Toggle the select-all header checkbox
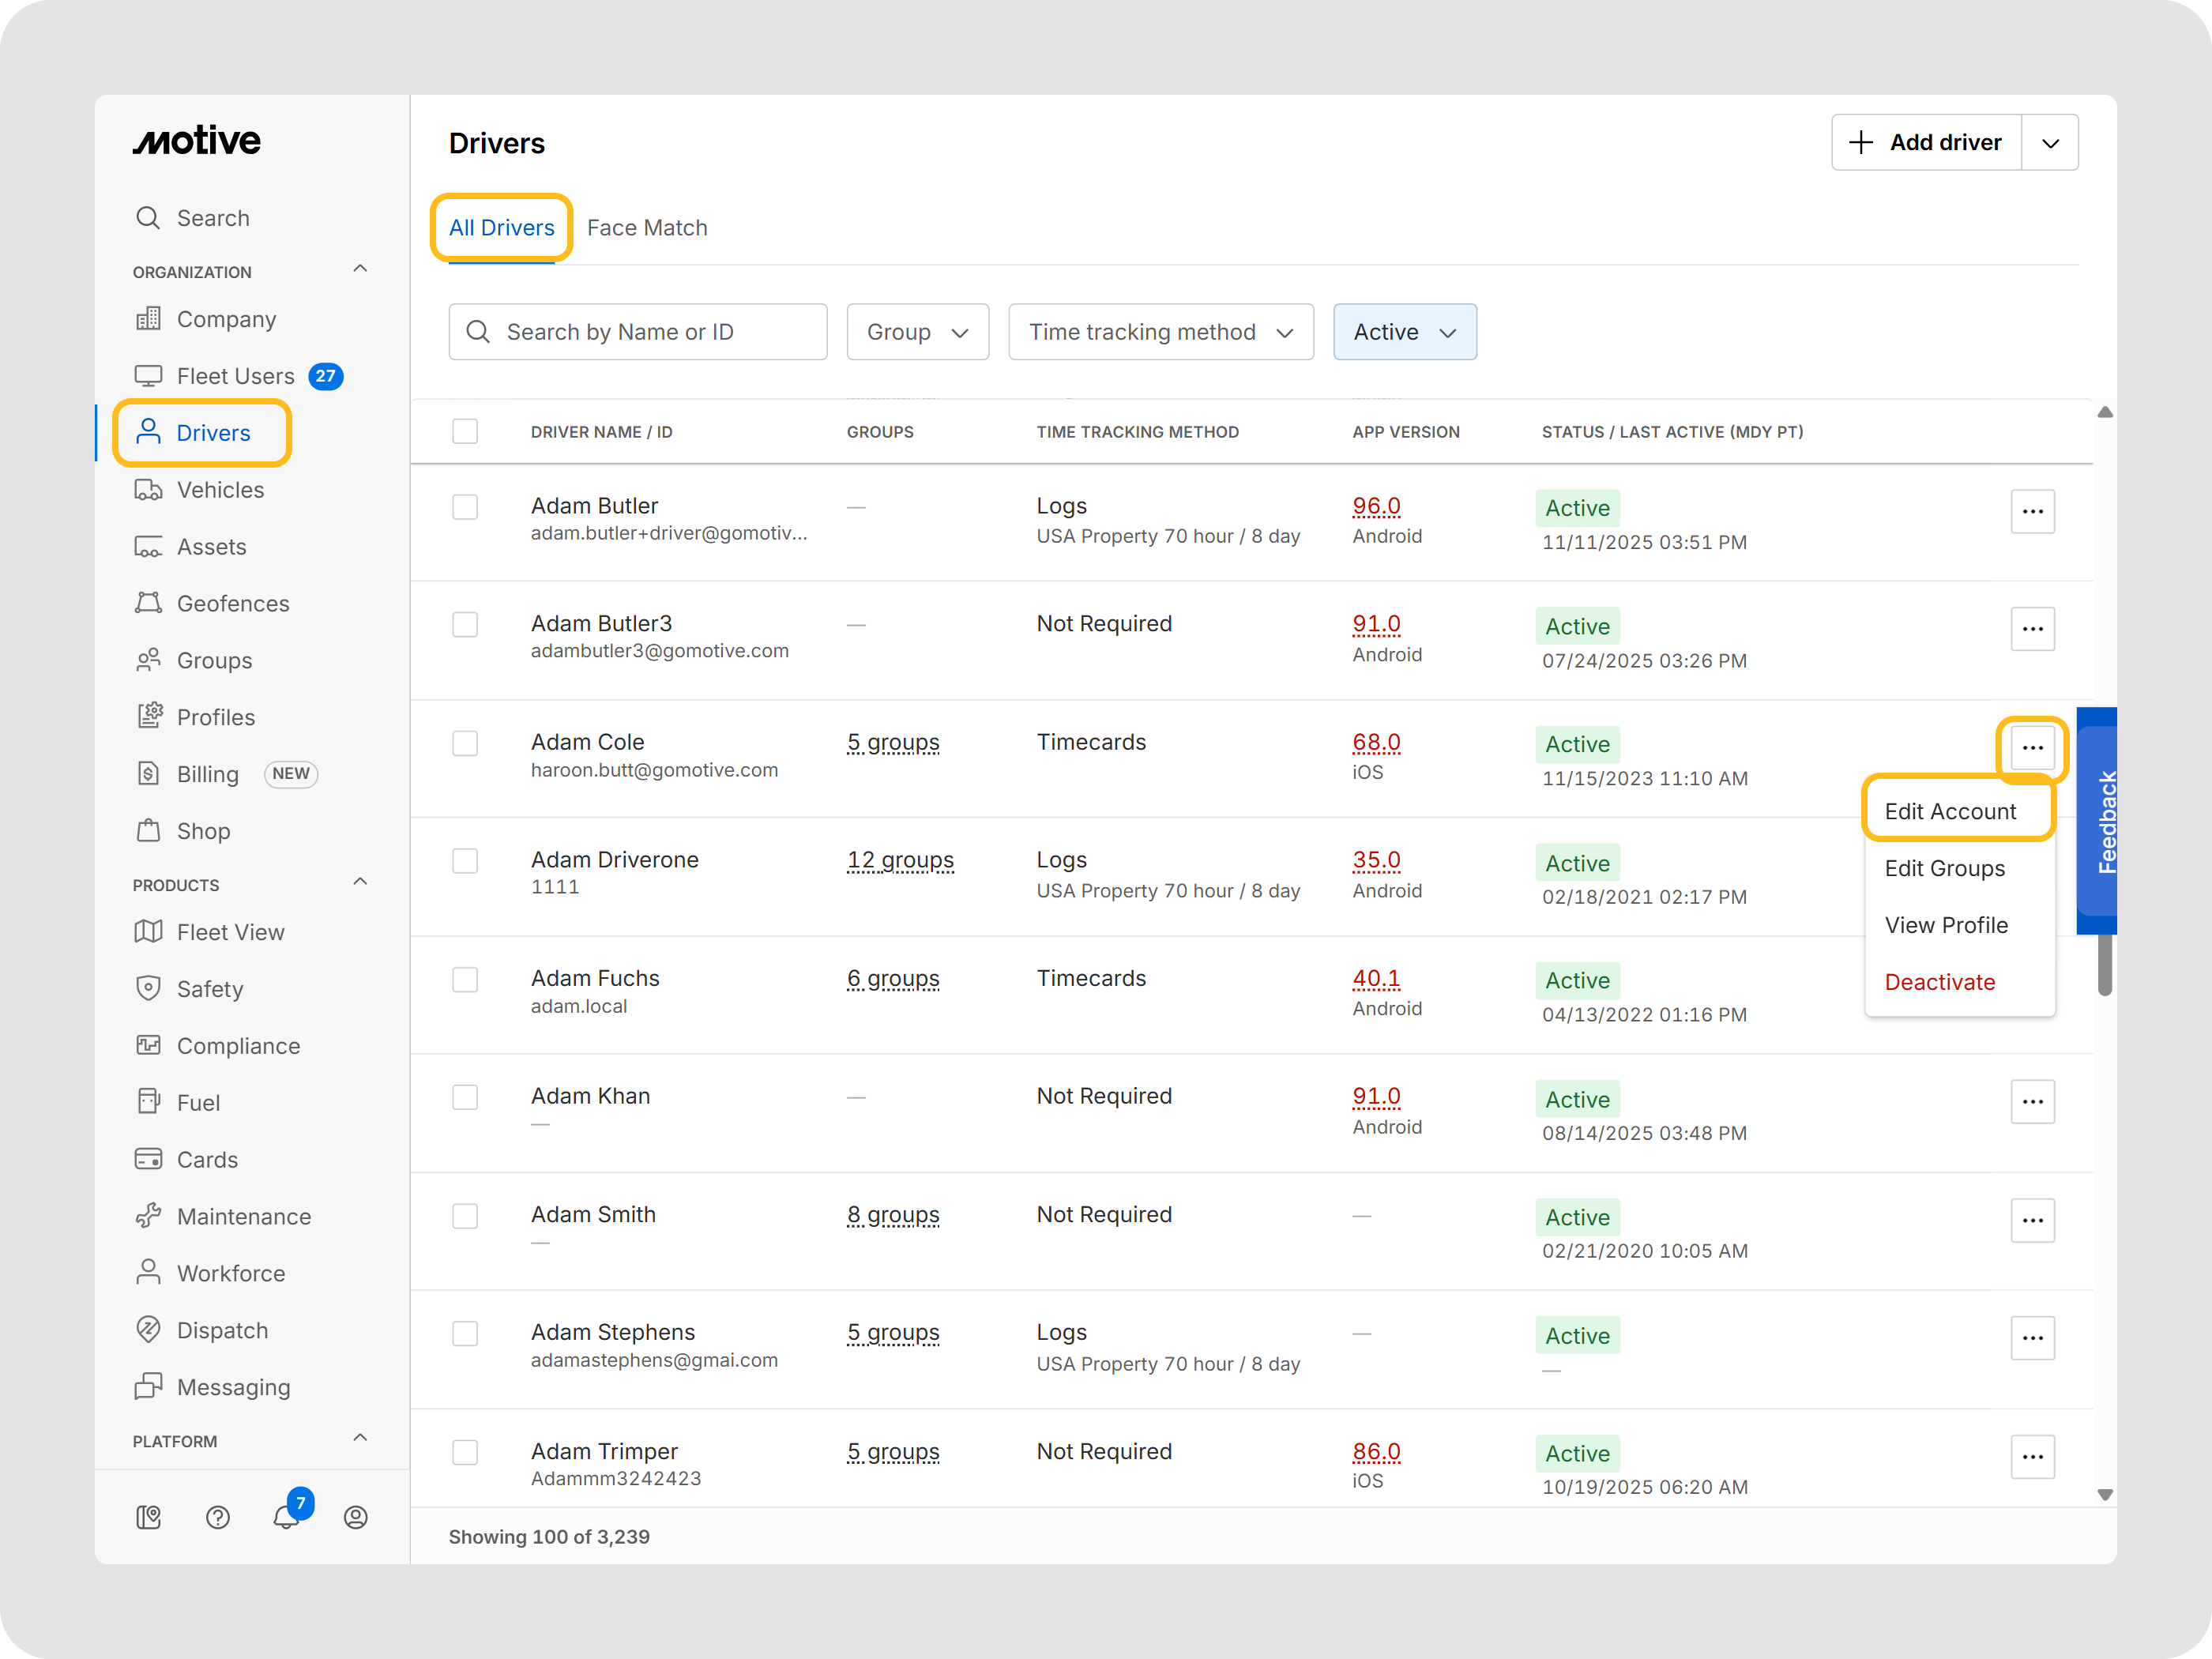2212x1659 pixels. (465, 431)
